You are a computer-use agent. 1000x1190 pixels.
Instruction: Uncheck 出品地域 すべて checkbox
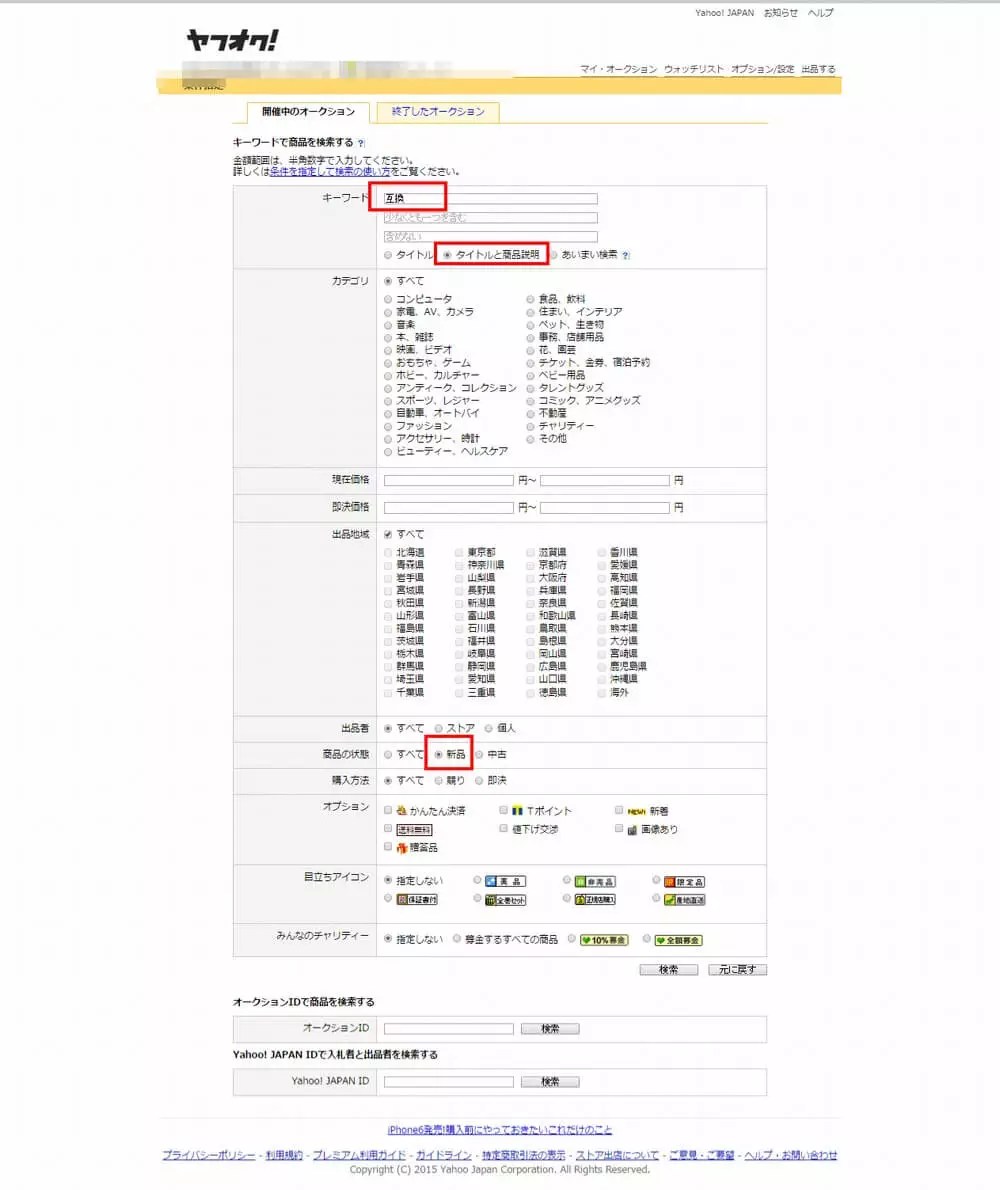click(388, 534)
